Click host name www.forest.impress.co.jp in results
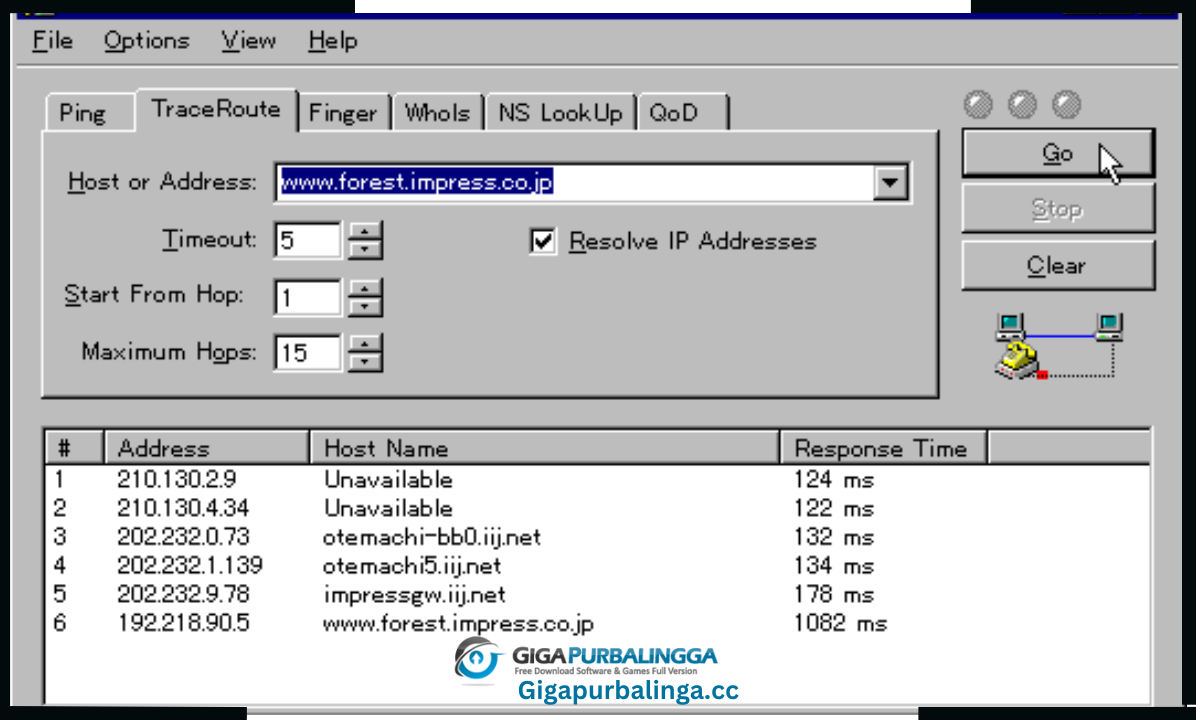The width and height of the screenshot is (1200, 720). (458, 623)
